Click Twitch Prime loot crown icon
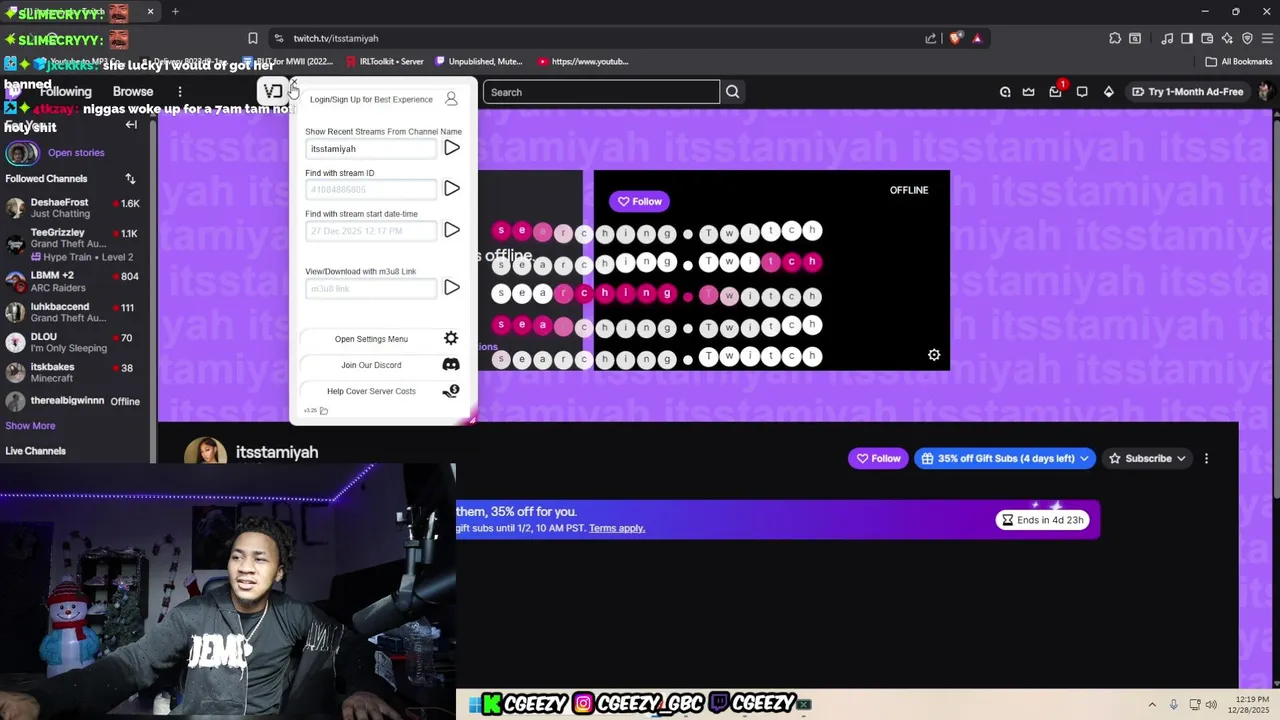Viewport: 1280px width, 720px height. point(1028,92)
